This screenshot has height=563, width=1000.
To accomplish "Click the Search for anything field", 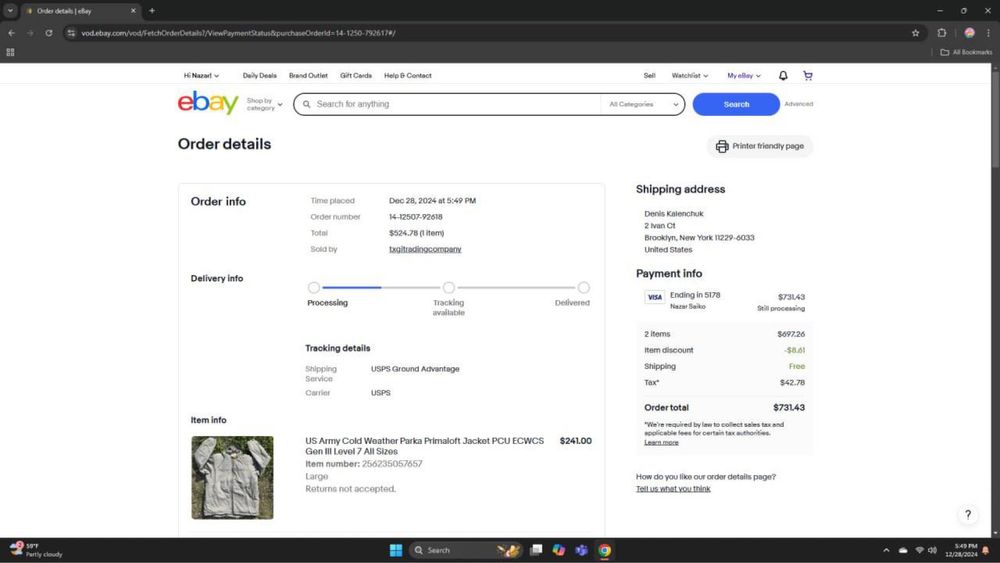I will (x=446, y=104).
